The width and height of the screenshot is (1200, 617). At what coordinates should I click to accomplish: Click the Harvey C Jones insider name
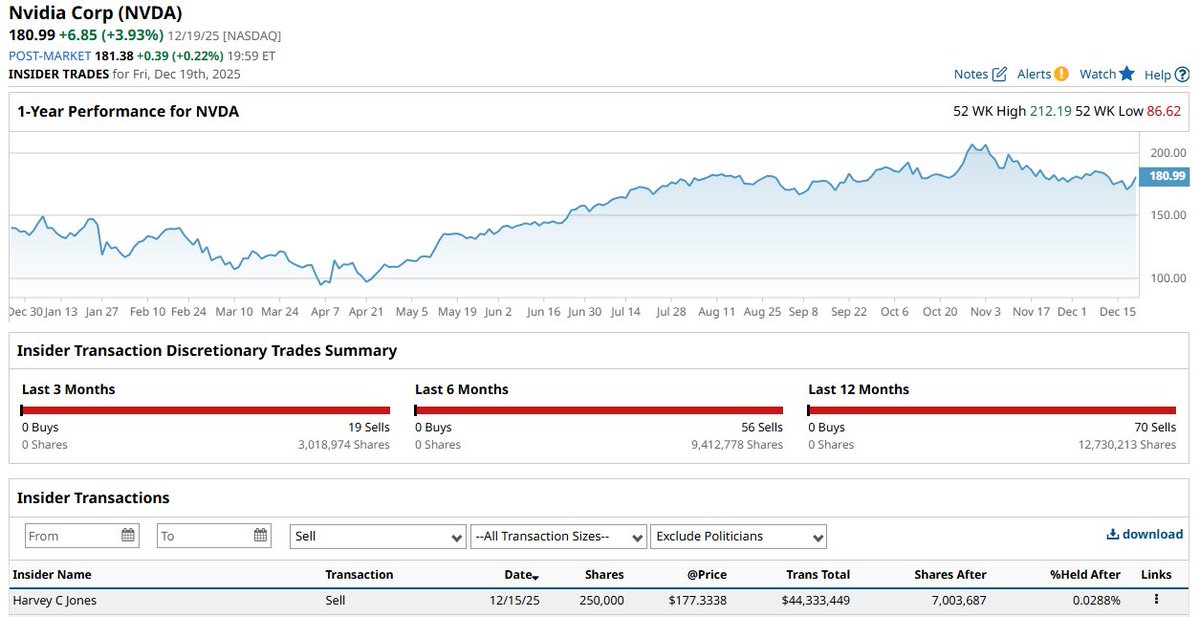[x=55, y=601]
